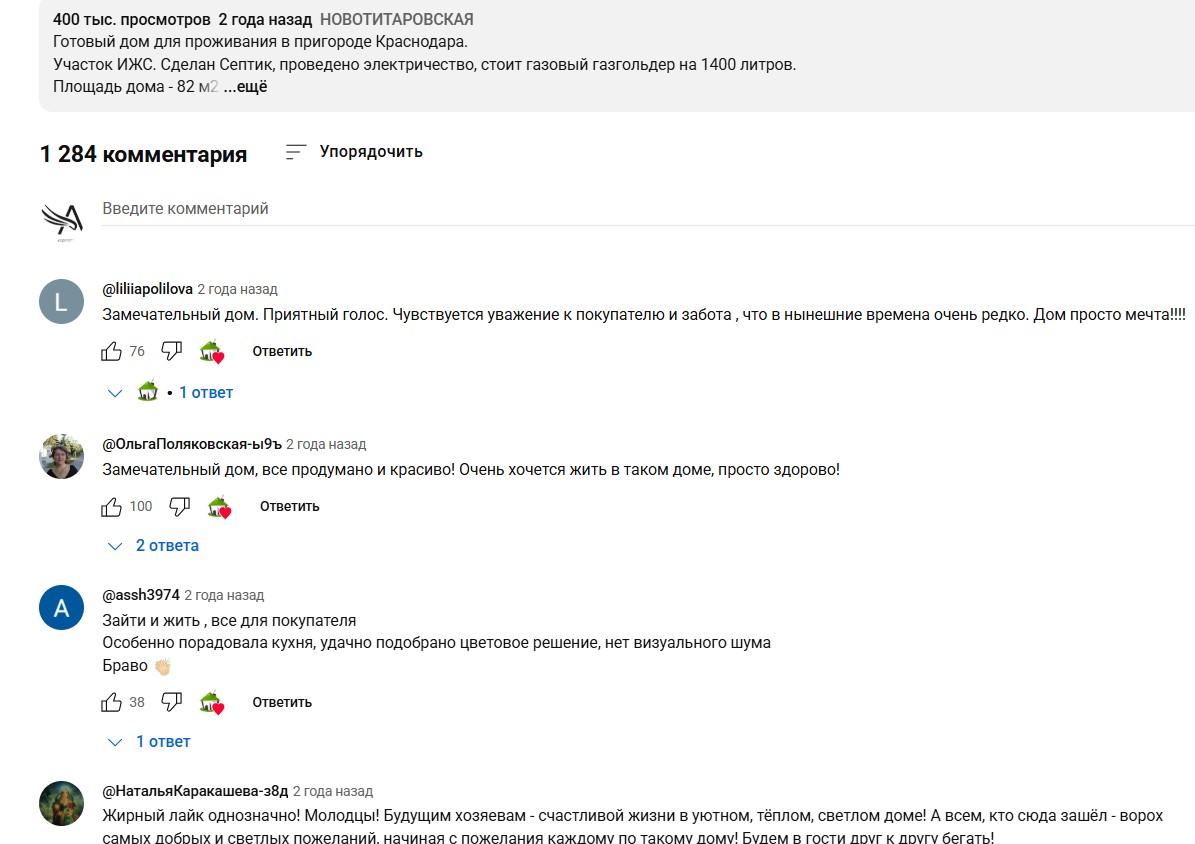Like the comment by @liliiapolilova

(x=111, y=351)
